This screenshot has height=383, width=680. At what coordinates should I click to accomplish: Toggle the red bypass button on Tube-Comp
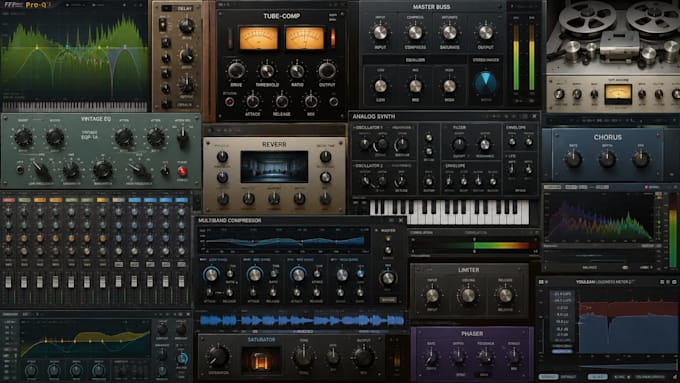[x=229, y=102]
